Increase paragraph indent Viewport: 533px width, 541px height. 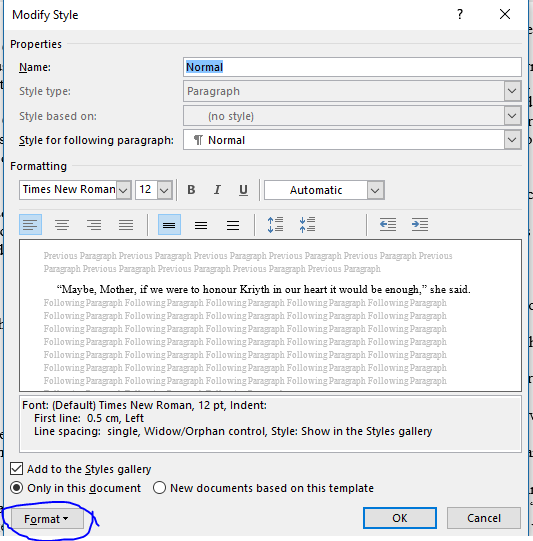coord(420,225)
